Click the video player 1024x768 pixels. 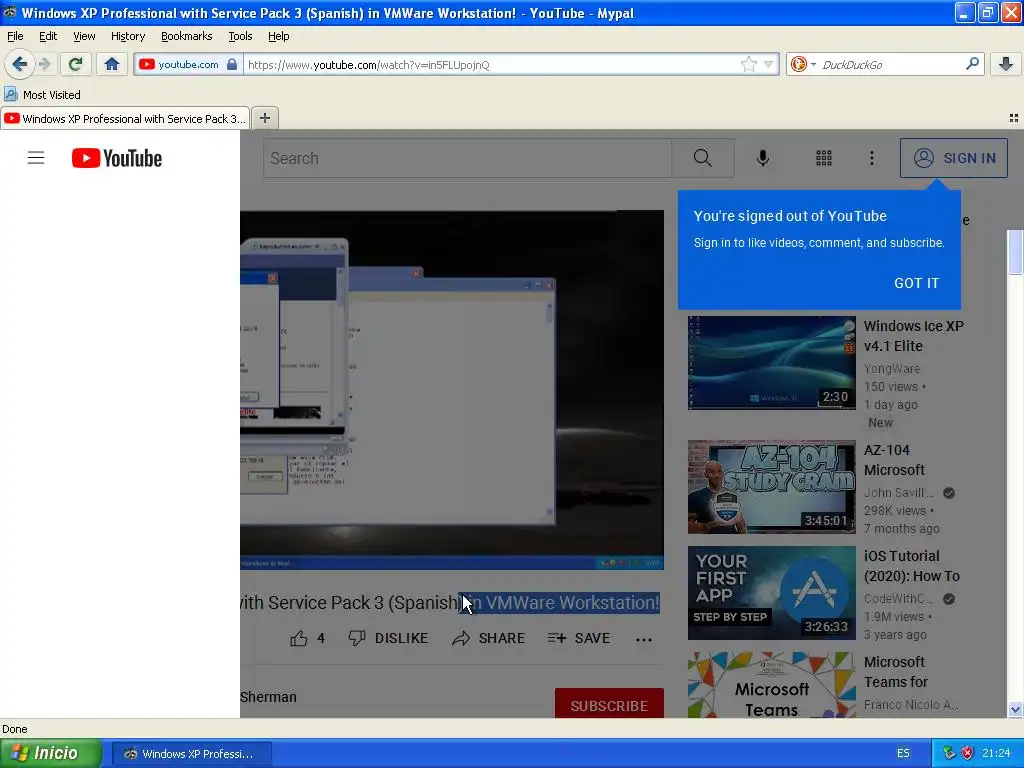pos(452,390)
